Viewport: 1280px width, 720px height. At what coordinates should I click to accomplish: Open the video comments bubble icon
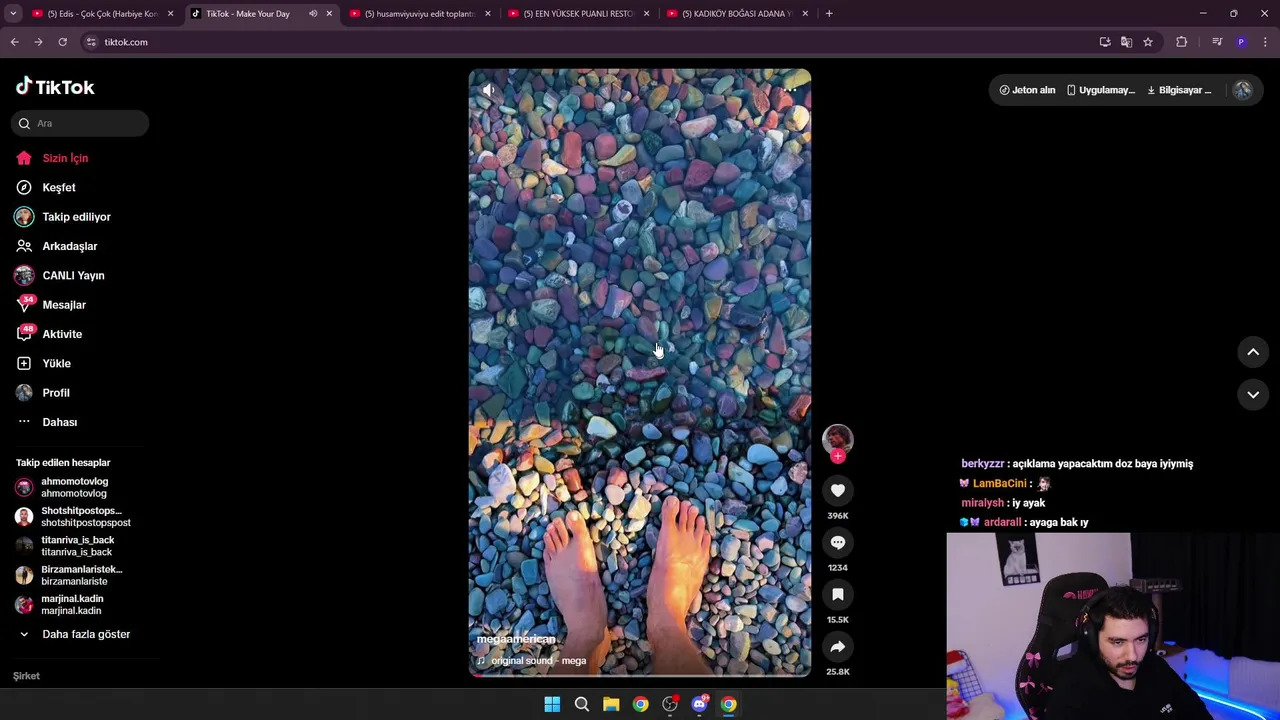(838, 542)
